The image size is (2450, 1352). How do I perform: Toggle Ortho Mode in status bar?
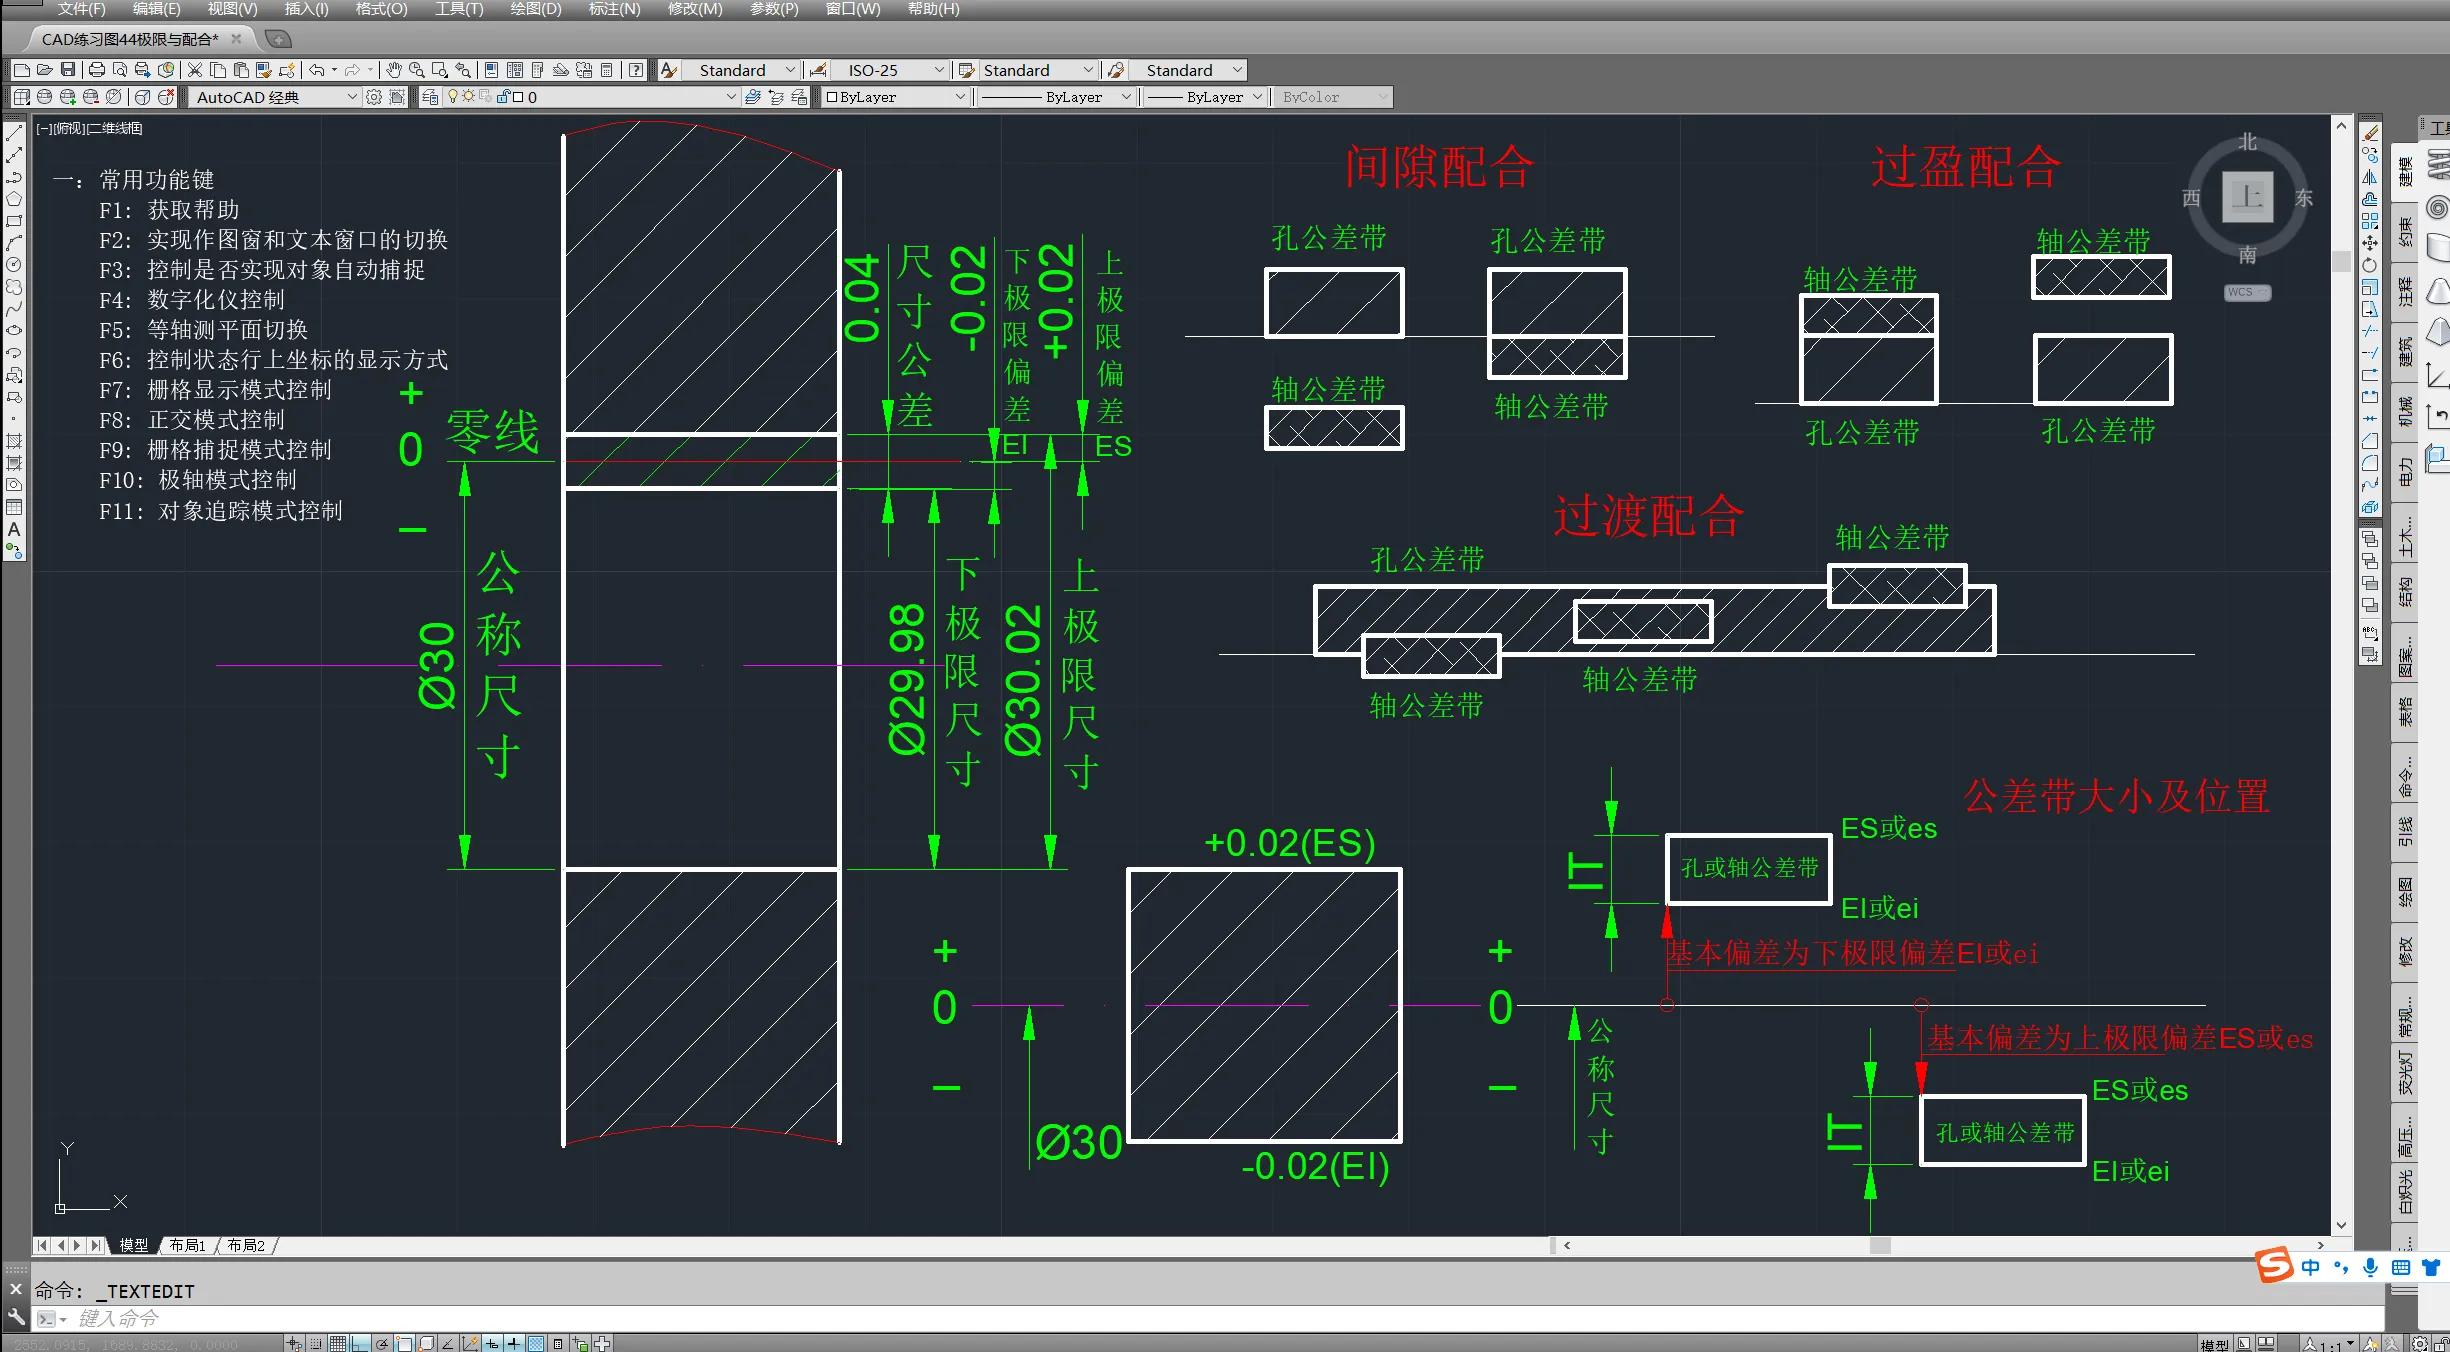[360, 1343]
